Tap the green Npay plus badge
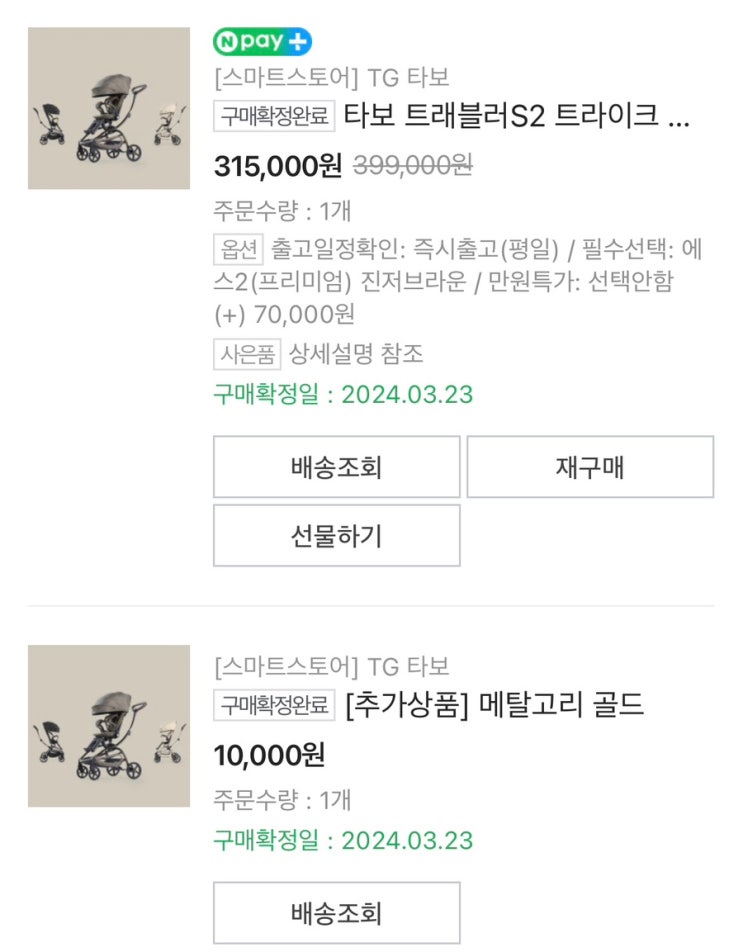 pyautogui.click(x=262, y=42)
